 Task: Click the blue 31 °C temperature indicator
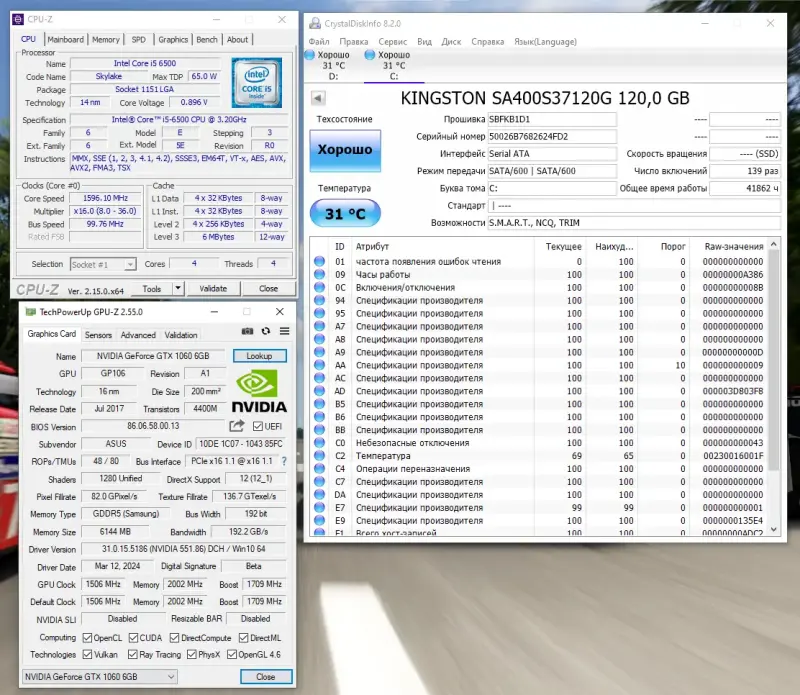point(345,213)
